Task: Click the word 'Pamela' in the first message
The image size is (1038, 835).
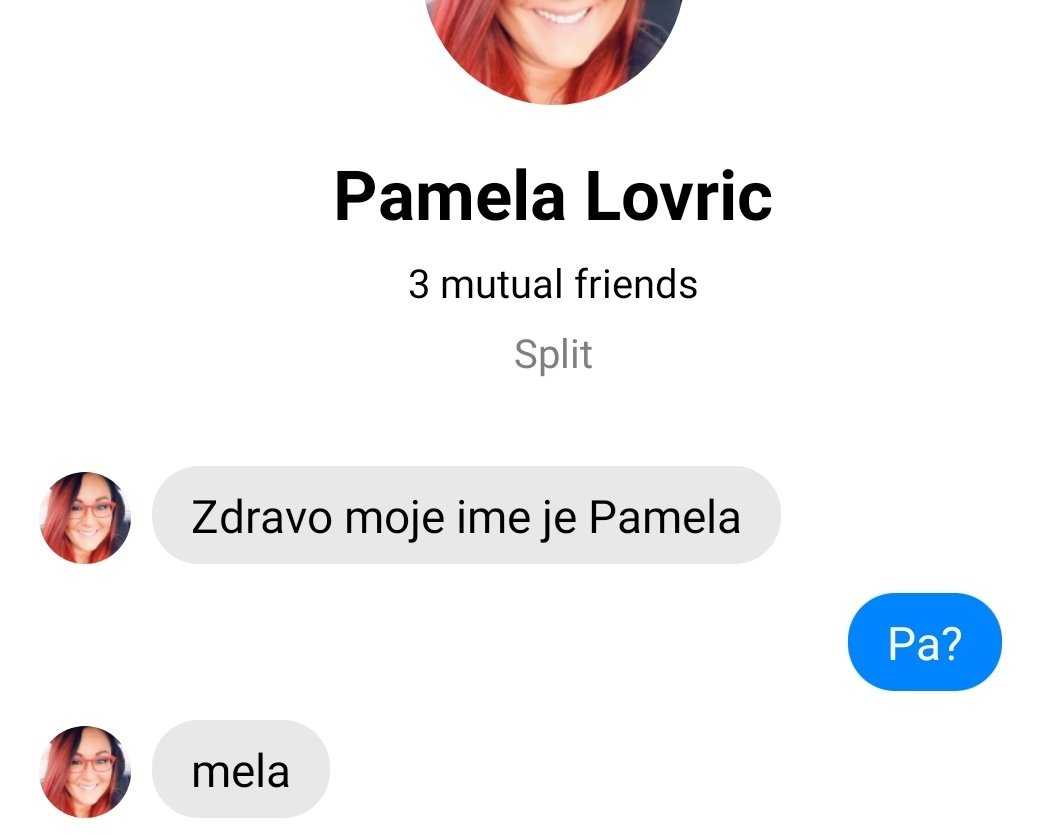Action: pos(665,516)
